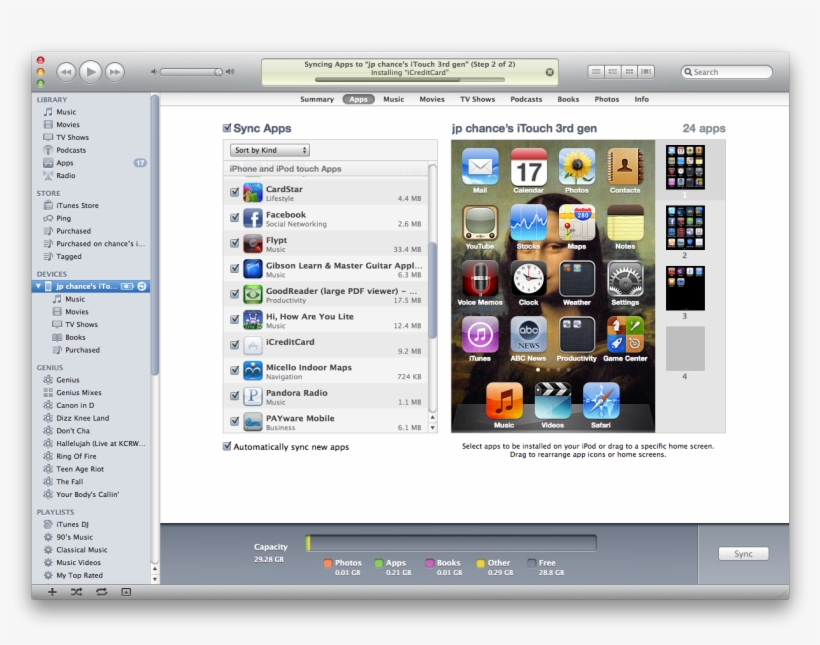This screenshot has width=820, height=645.
Task: Uncheck the Facebook app checkbox
Action: point(235,218)
